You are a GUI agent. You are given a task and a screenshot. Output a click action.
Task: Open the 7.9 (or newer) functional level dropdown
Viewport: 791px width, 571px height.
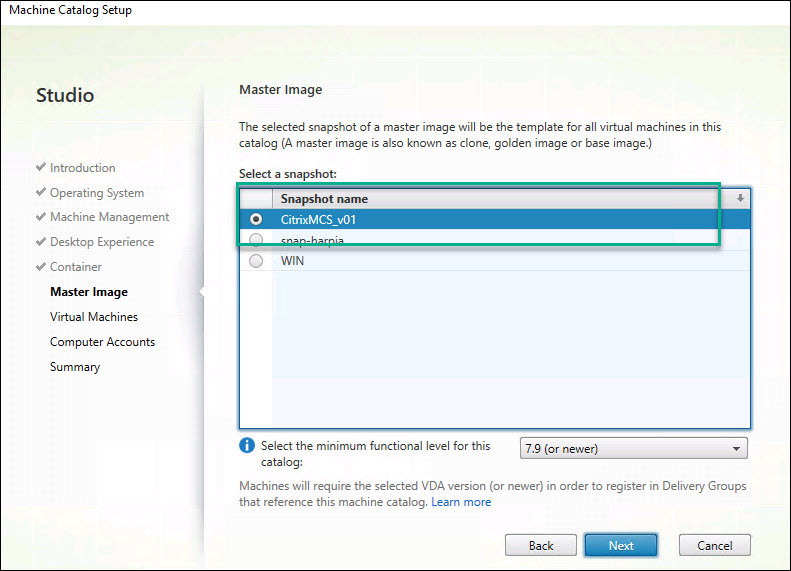point(634,449)
